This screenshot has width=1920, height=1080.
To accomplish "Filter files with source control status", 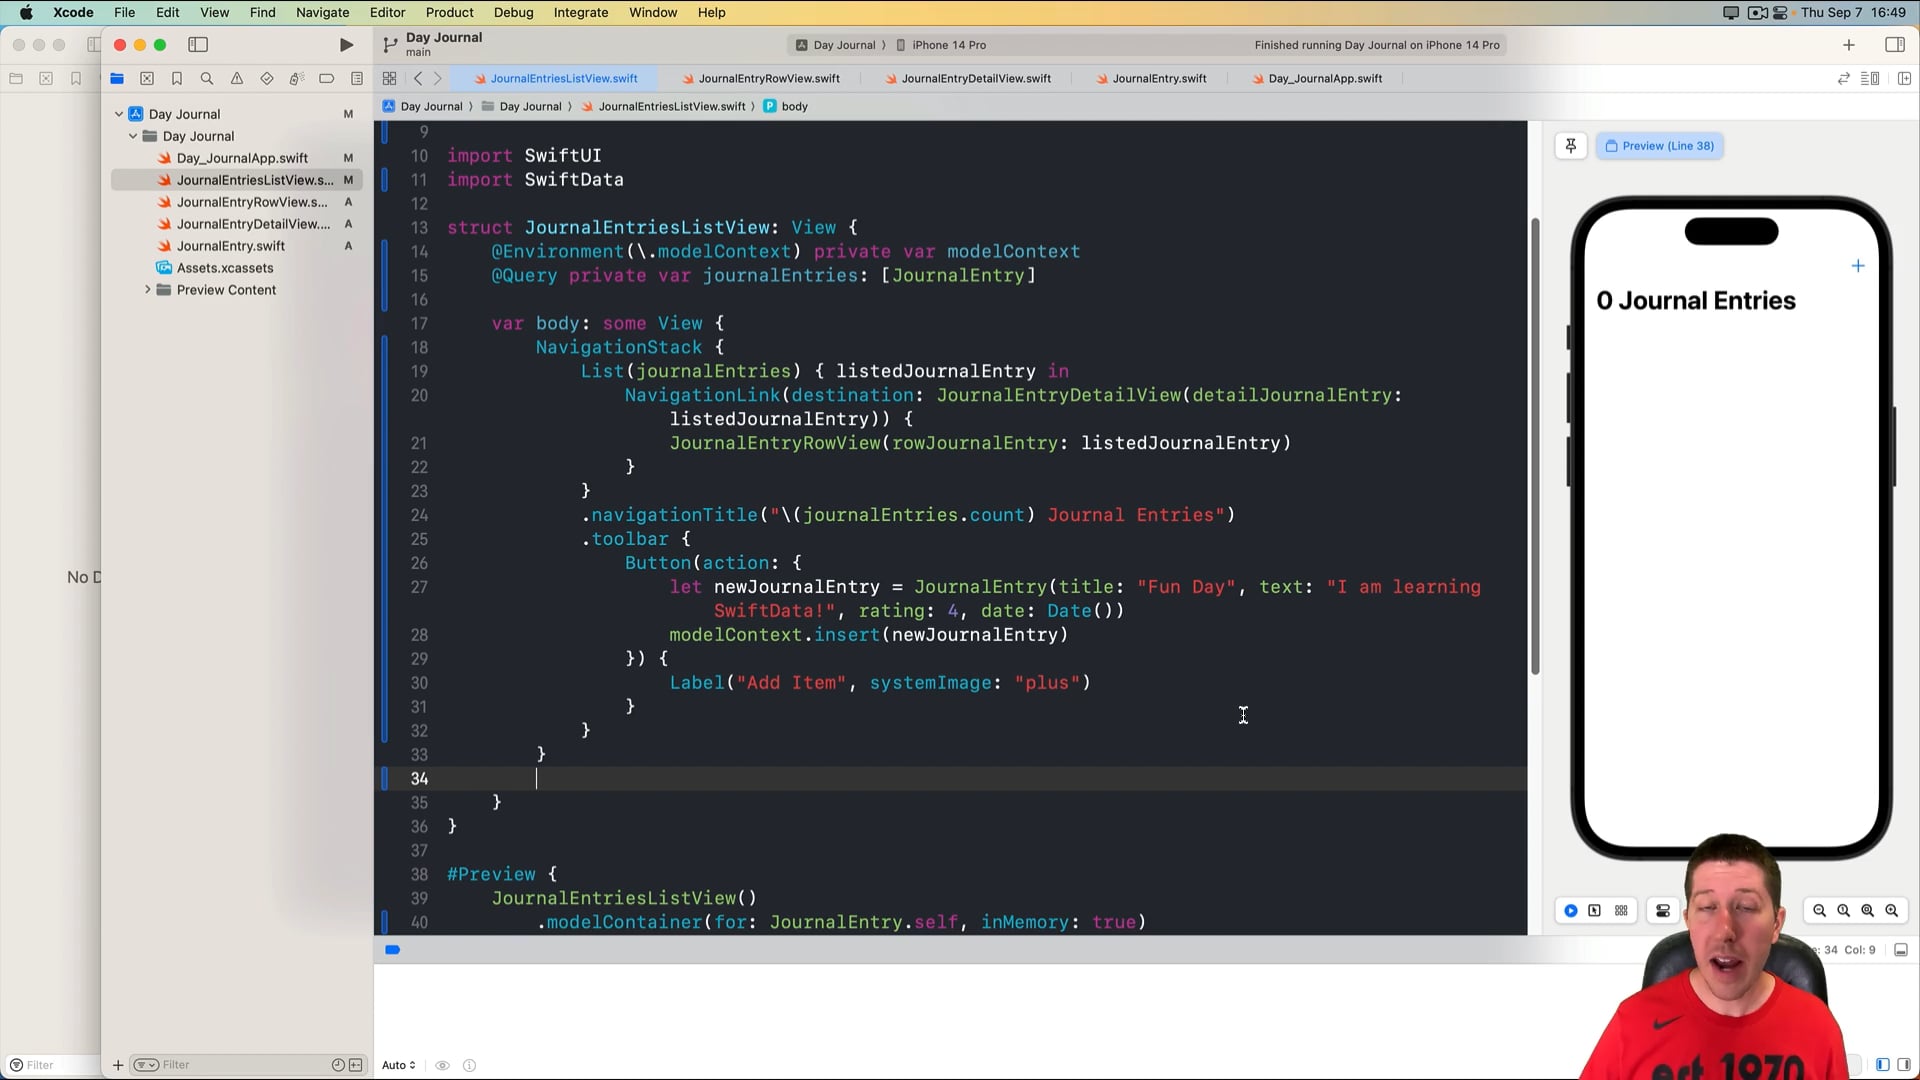I will pyautogui.click(x=356, y=1065).
